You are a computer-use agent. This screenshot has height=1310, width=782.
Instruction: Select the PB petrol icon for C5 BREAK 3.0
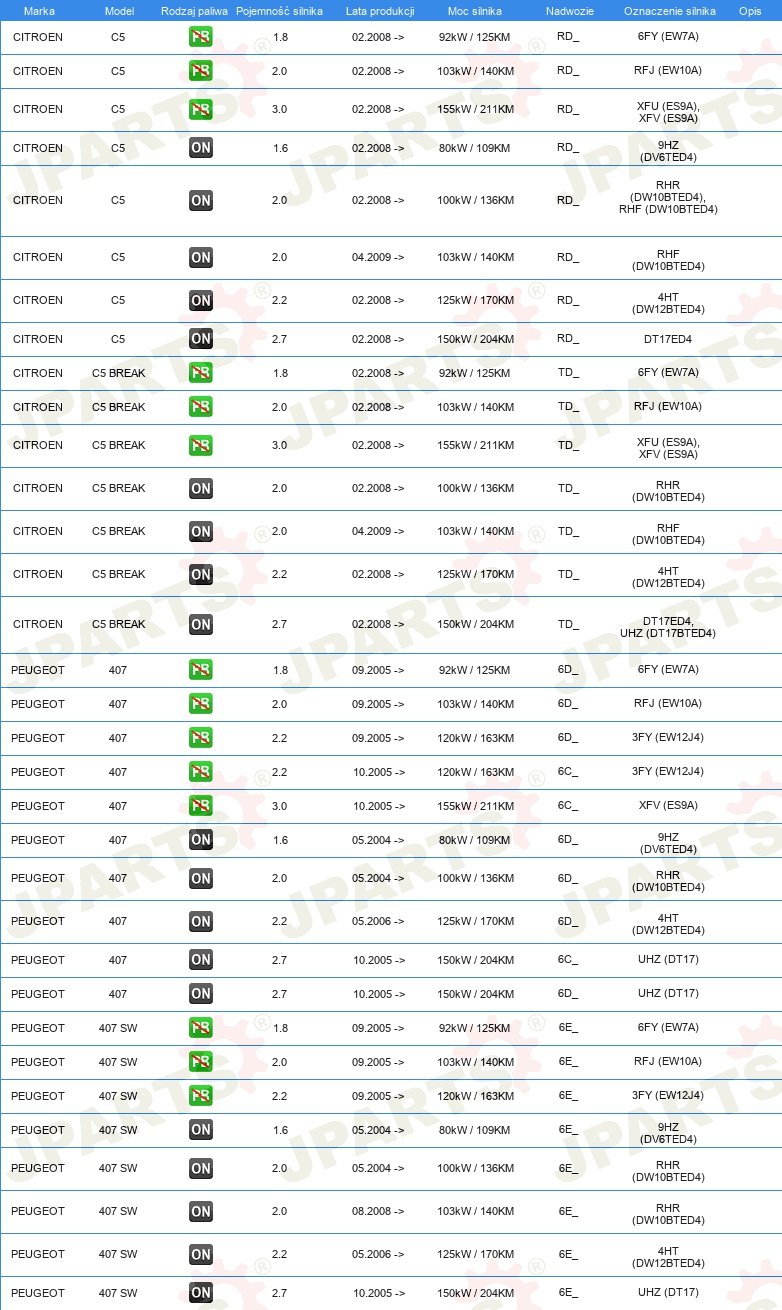click(x=201, y=445)
